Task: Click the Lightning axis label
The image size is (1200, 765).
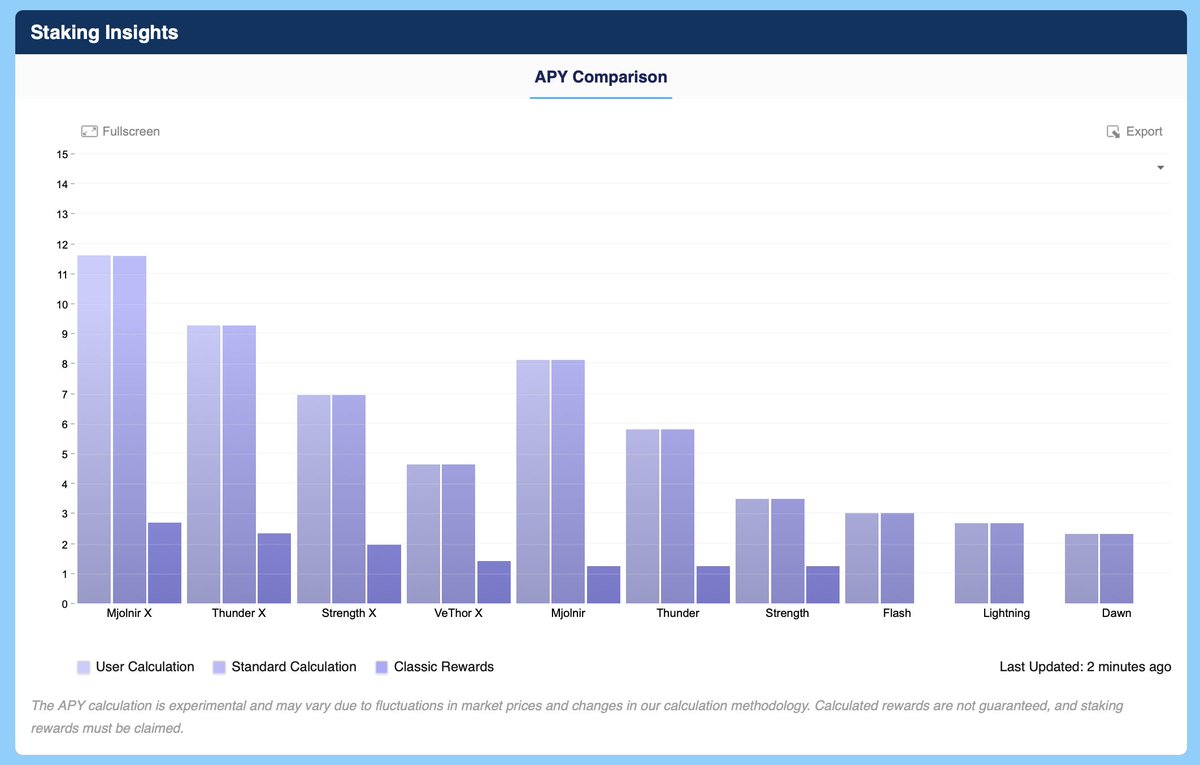Action: (1006, 613)
